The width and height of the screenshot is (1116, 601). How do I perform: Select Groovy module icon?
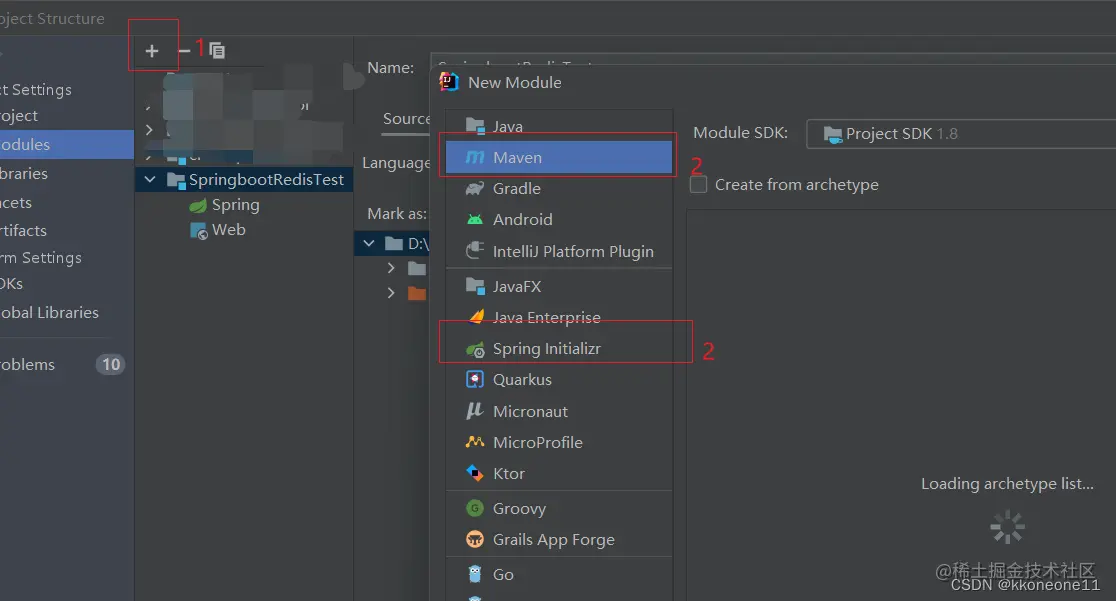click(475, 508)
